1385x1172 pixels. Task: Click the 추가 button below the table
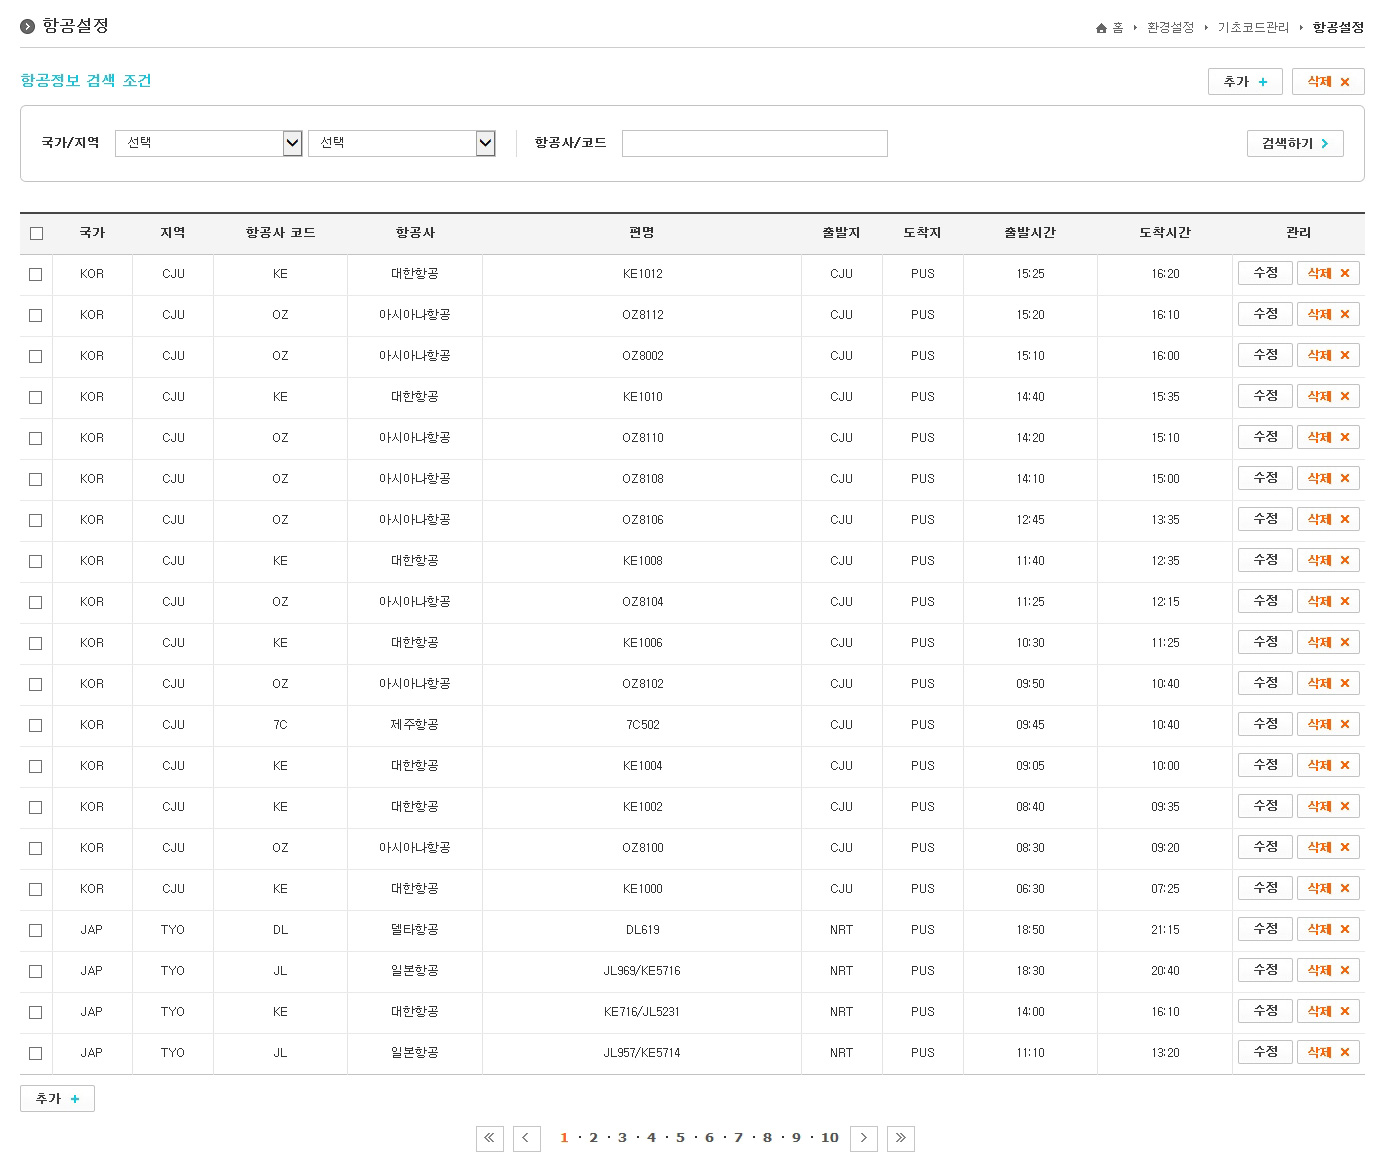(57, 1099)
